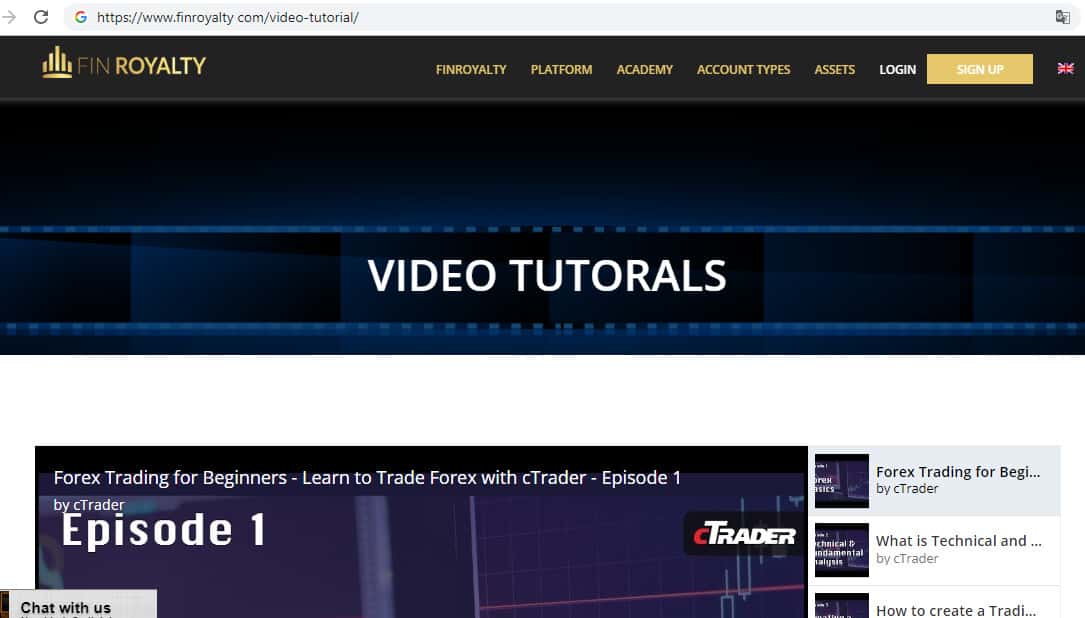This screenshot has width=1085, height=618.
Task: Reload the page with refresh icon
Action: tap(41, 17)
